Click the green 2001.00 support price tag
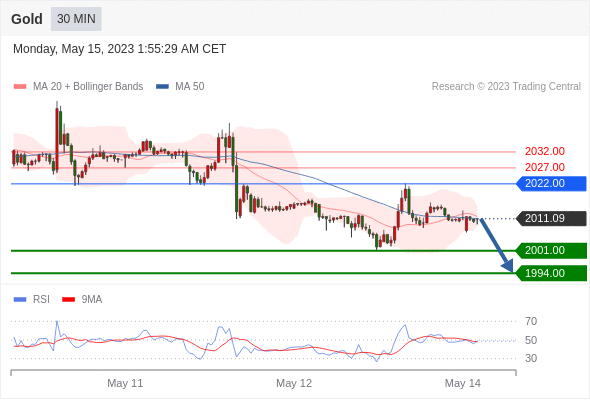 (551, 251)
